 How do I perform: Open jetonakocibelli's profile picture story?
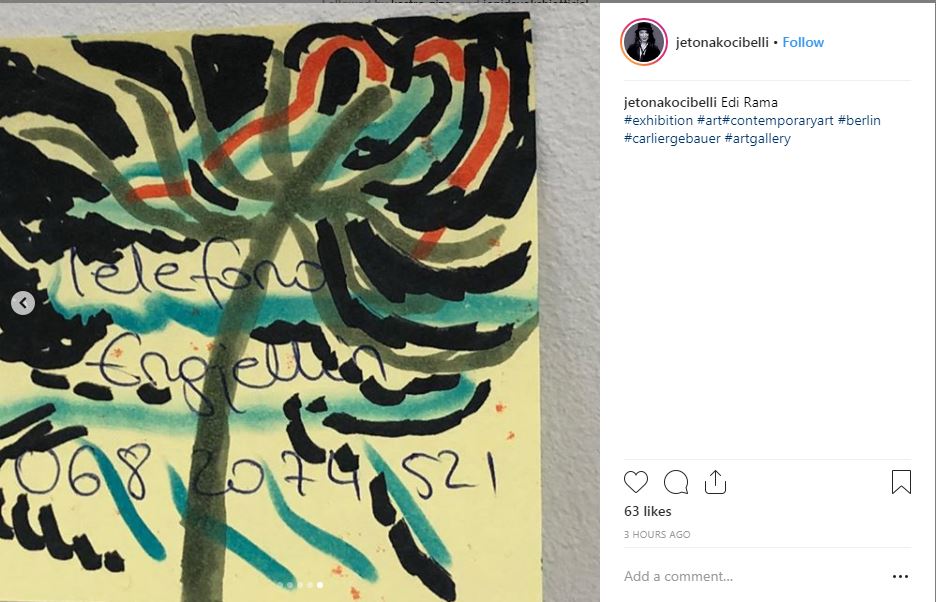point(644,42)
